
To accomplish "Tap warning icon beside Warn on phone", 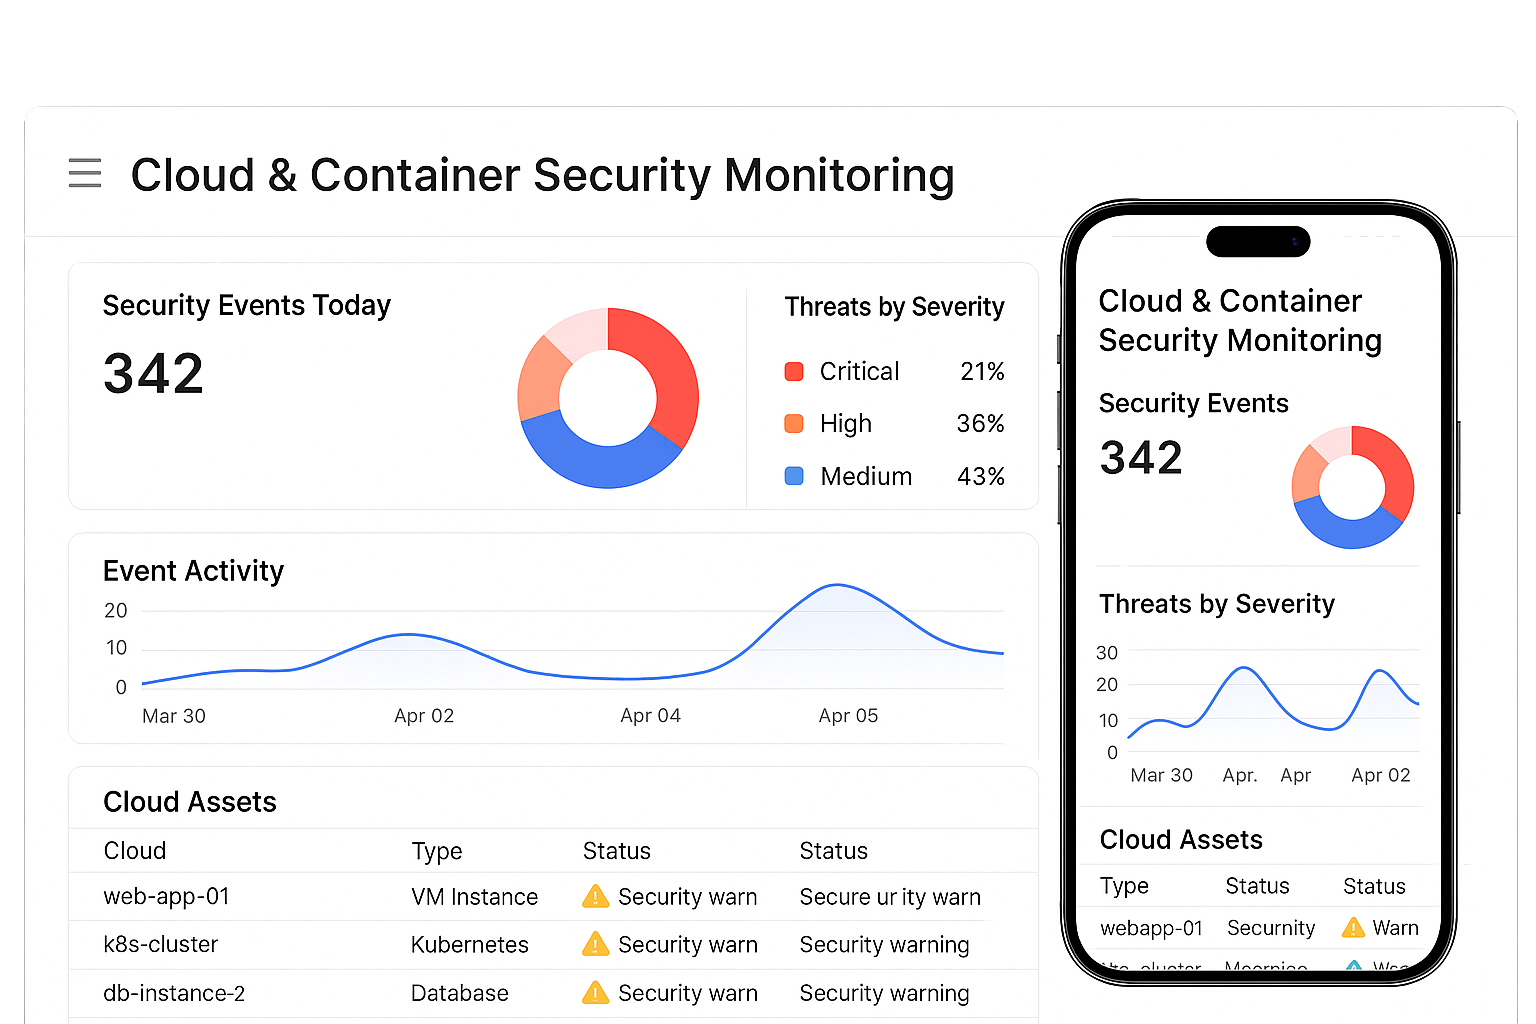I will coord(1353,928).
